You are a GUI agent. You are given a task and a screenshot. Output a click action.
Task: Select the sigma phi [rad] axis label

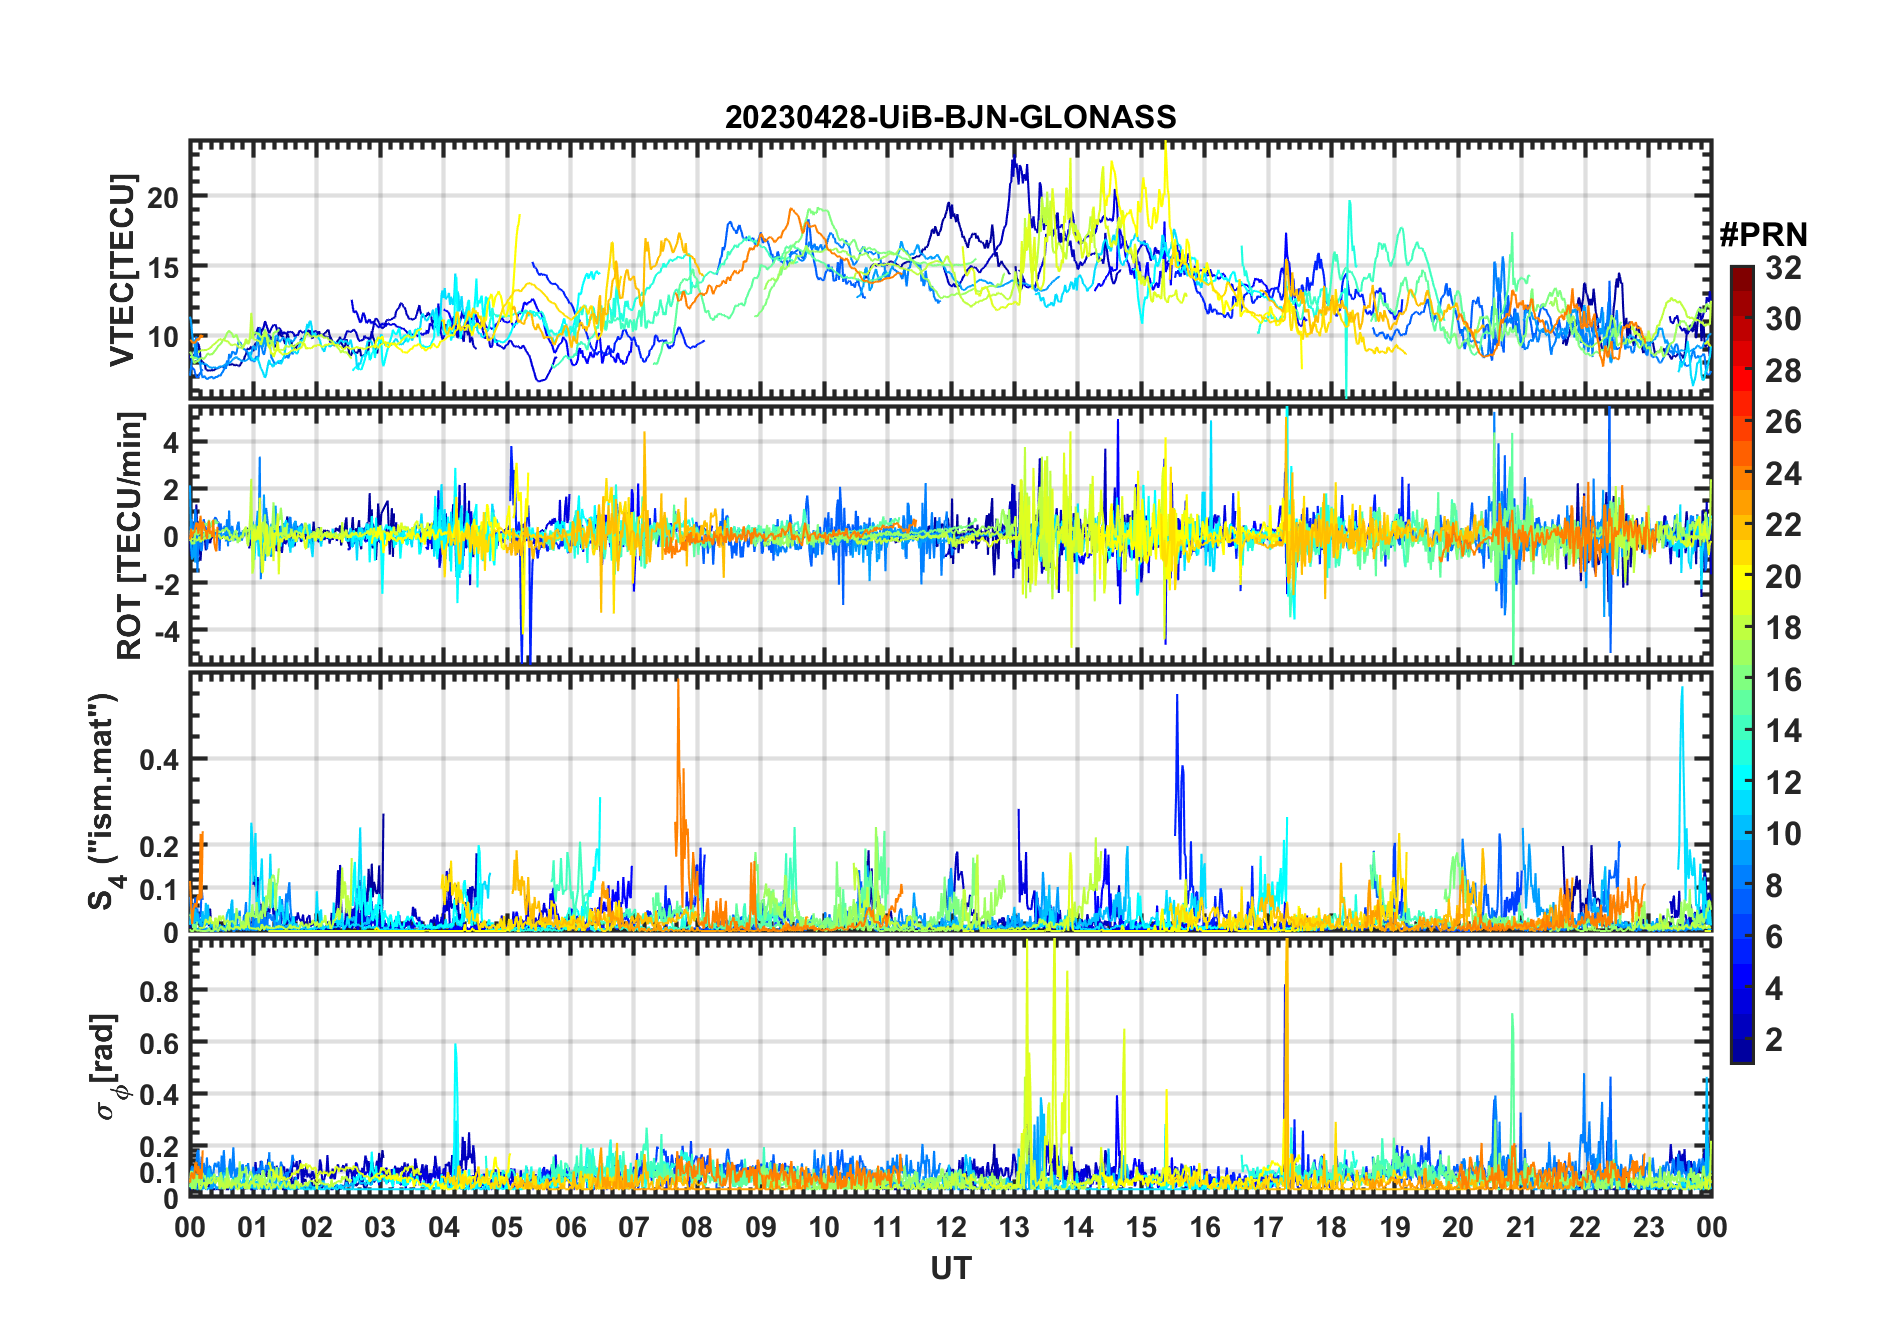click(112, 1066)
